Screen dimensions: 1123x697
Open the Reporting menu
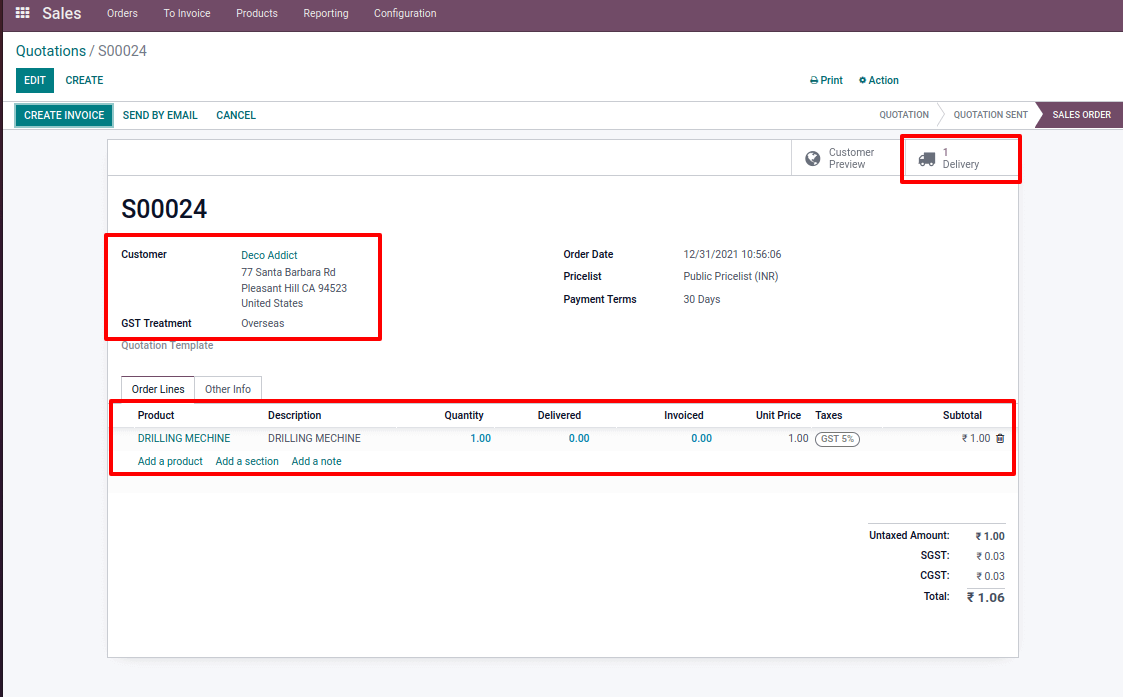tap(326, 13)
